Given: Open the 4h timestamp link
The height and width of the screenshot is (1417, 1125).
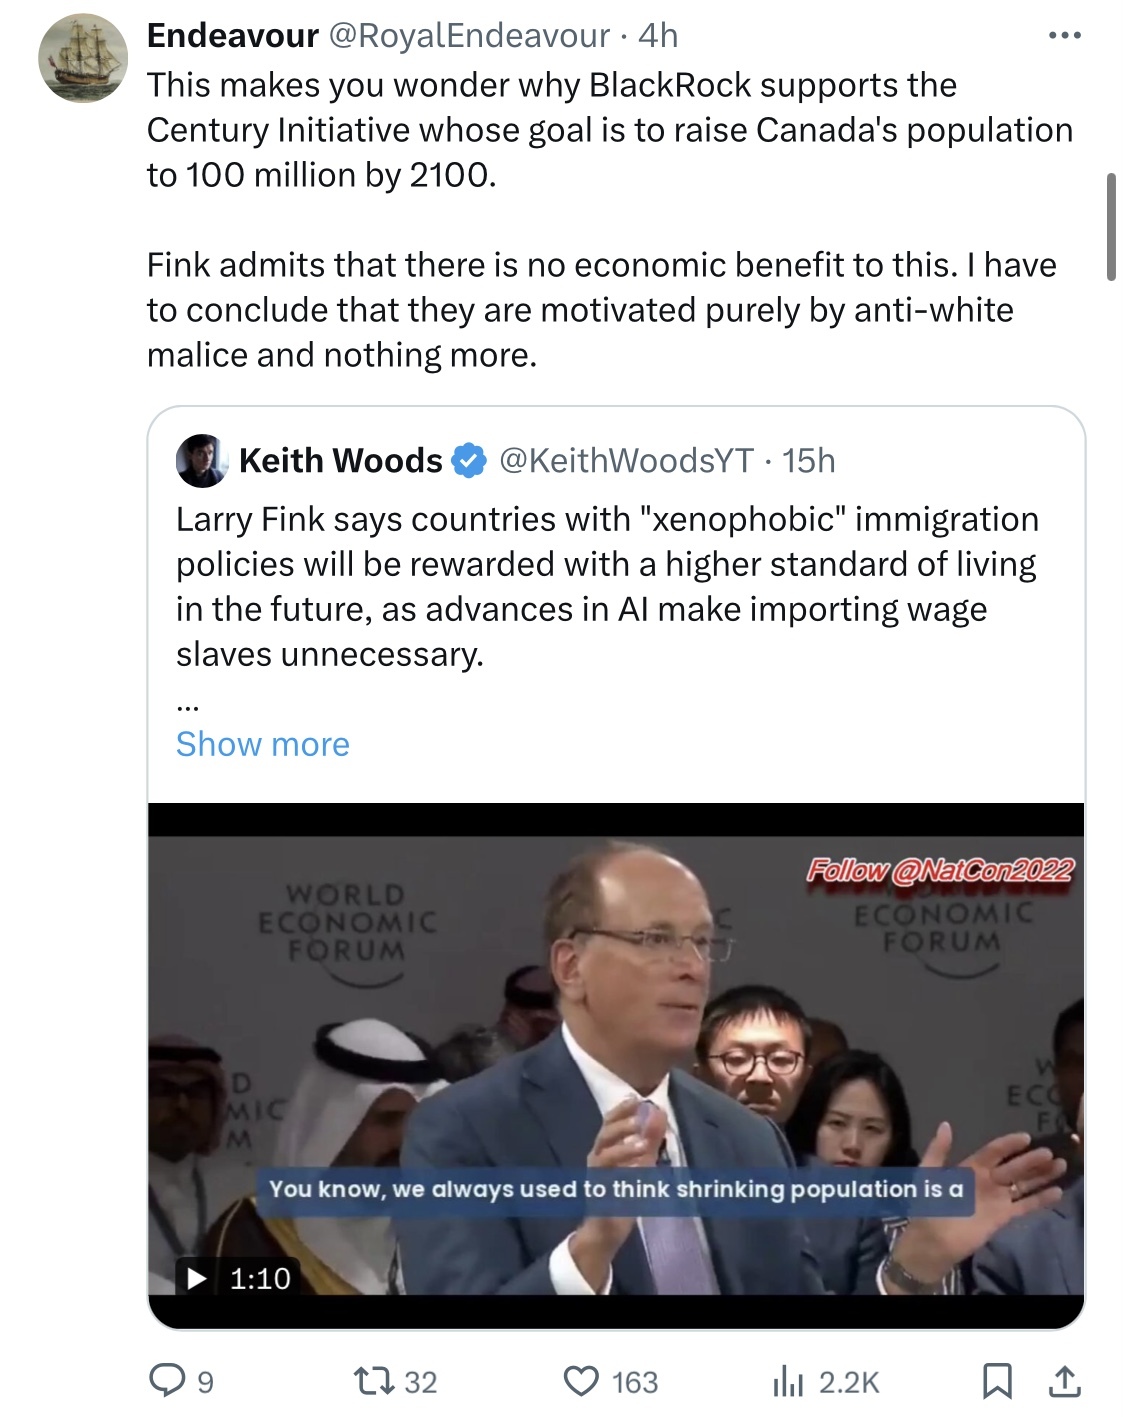Looking at the screenshot, I should pyautogui.click(x=658, y=36).
